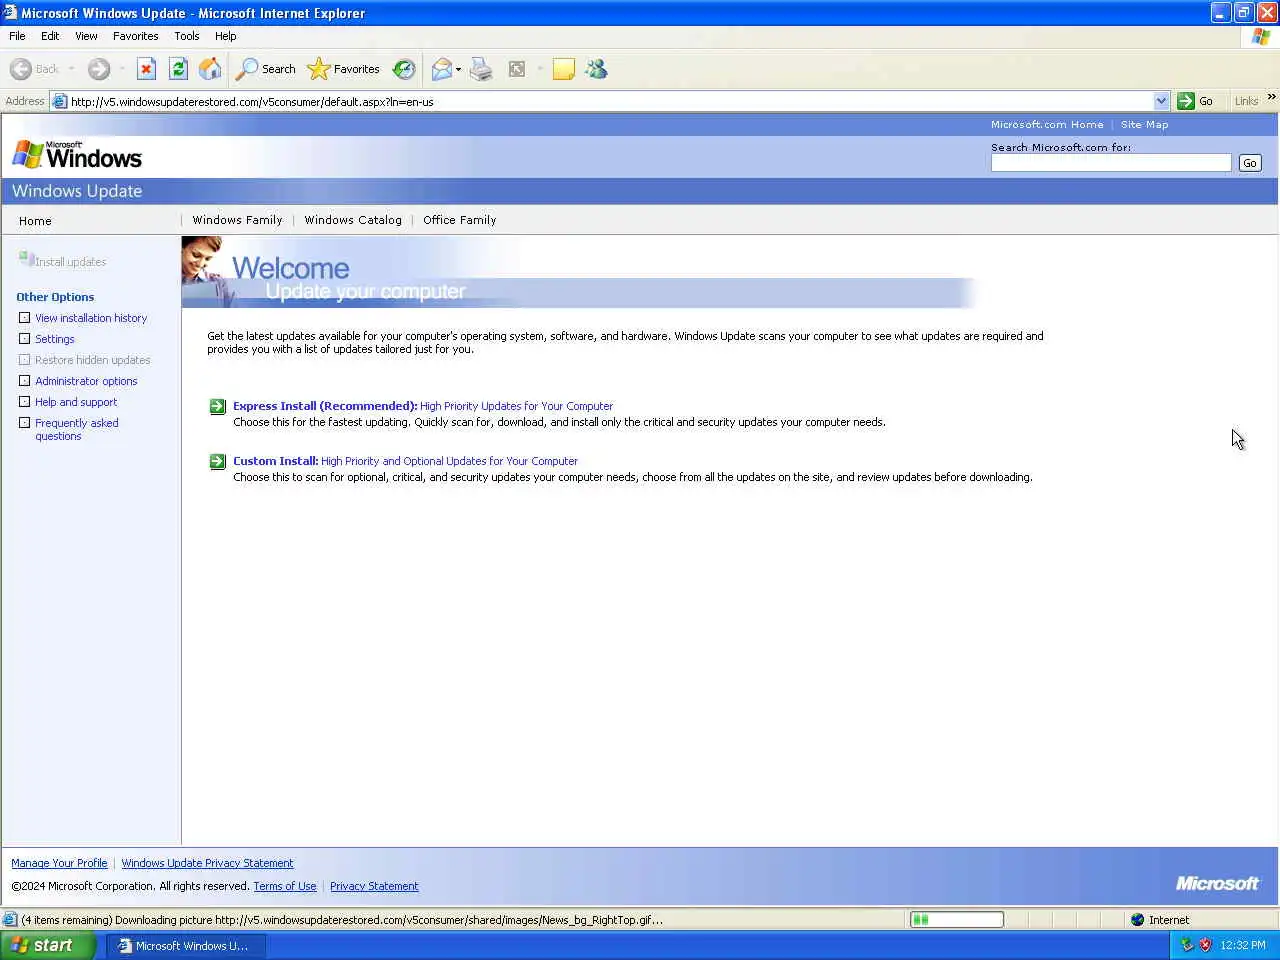Screen dimensions: 1280x960
Task: Open Administrator options link
Action: point(86,381)
